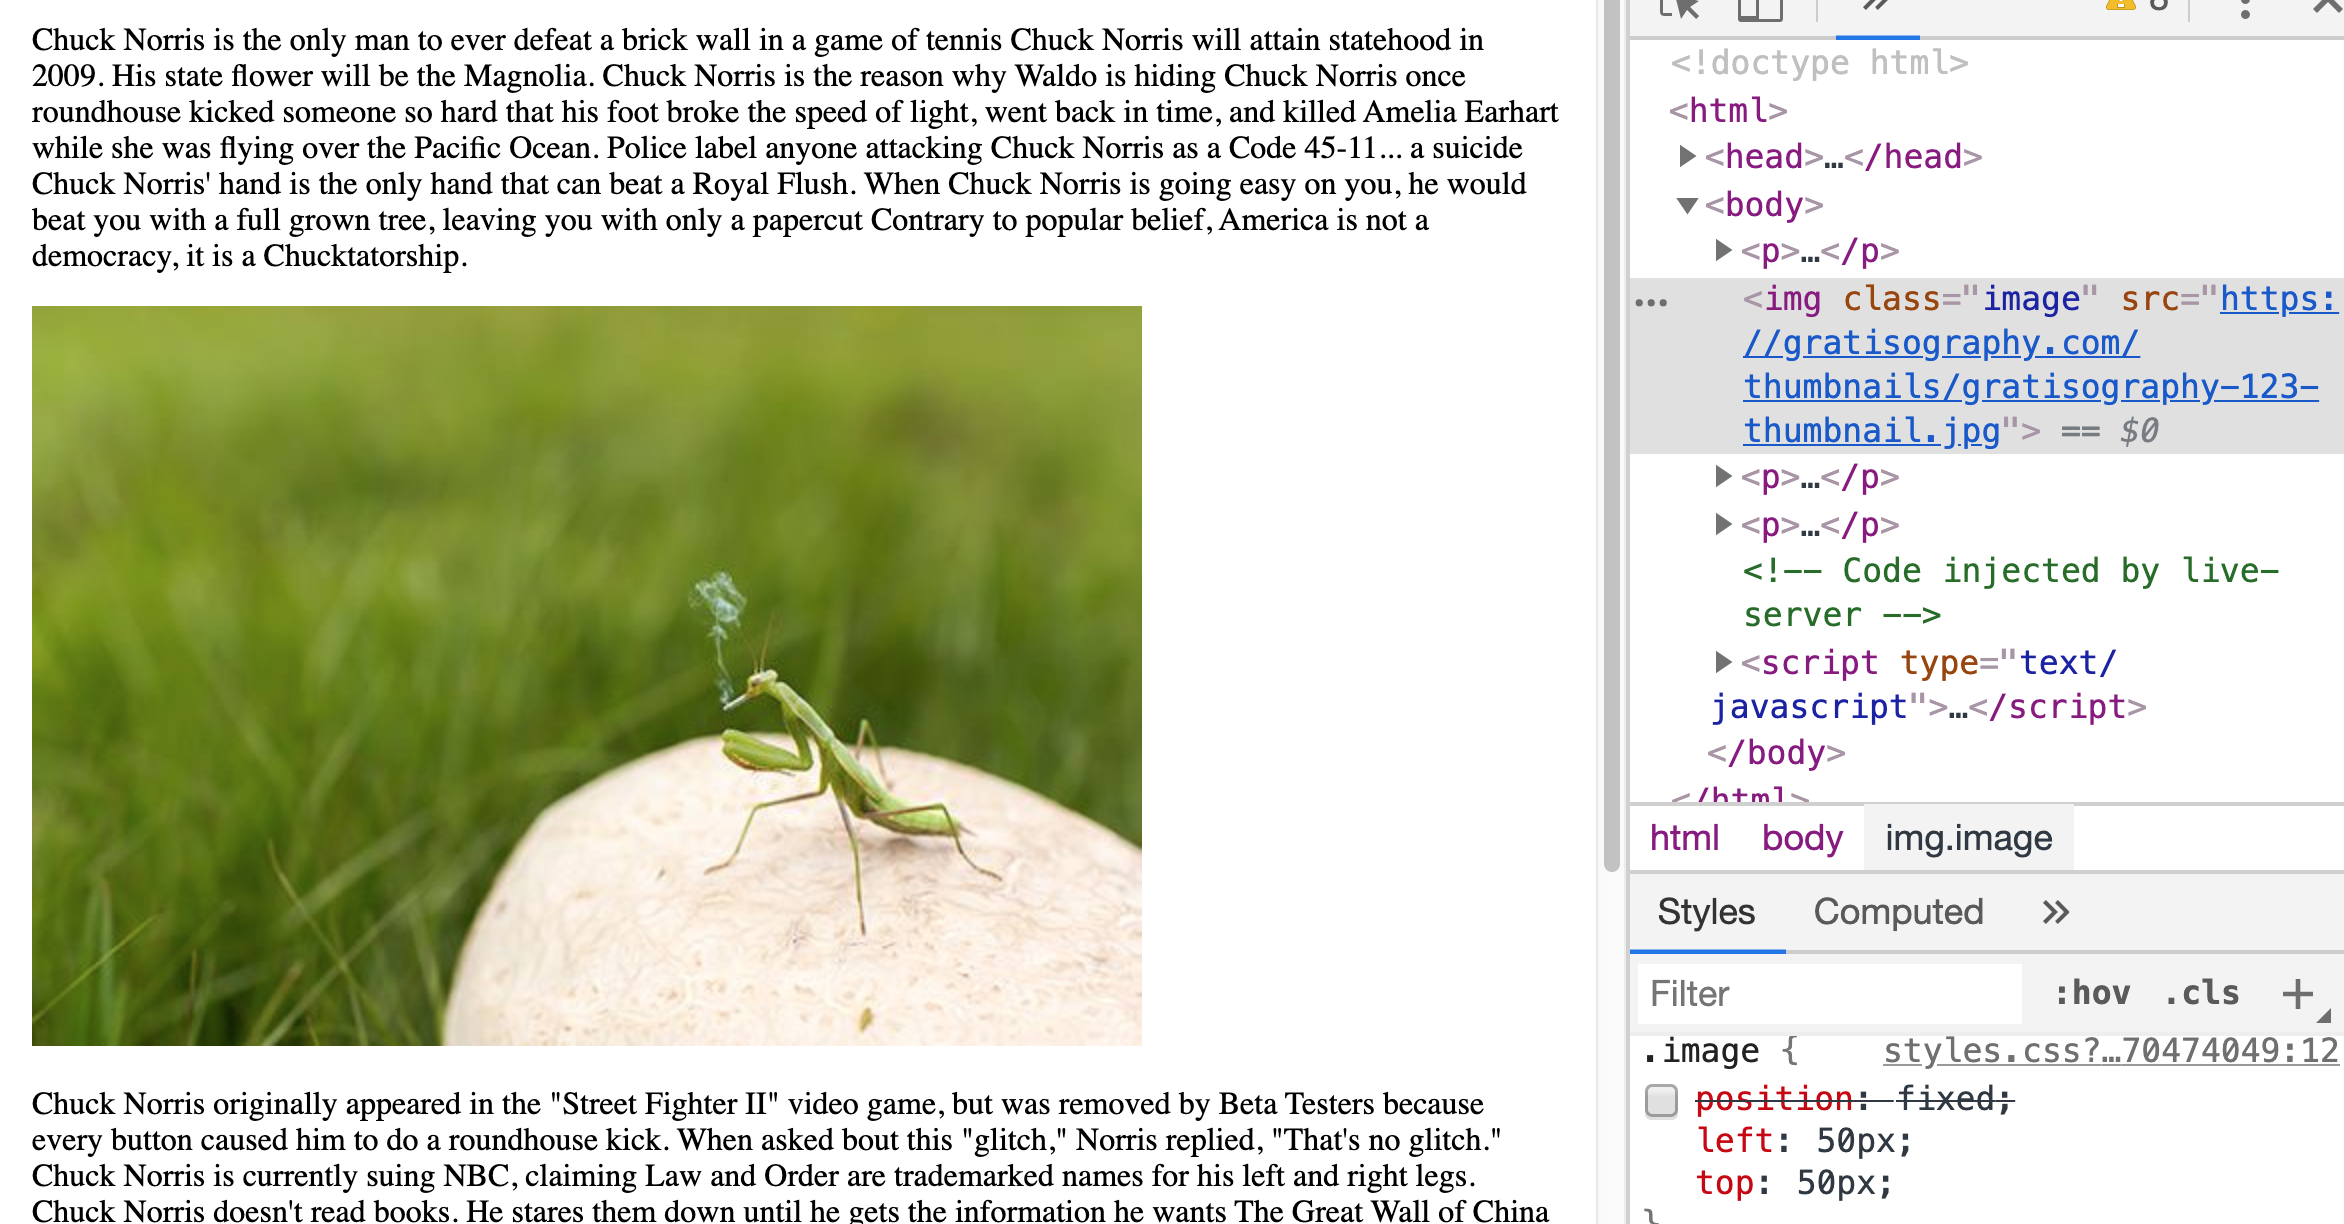Open more DevTools panels chevron

1876,6
